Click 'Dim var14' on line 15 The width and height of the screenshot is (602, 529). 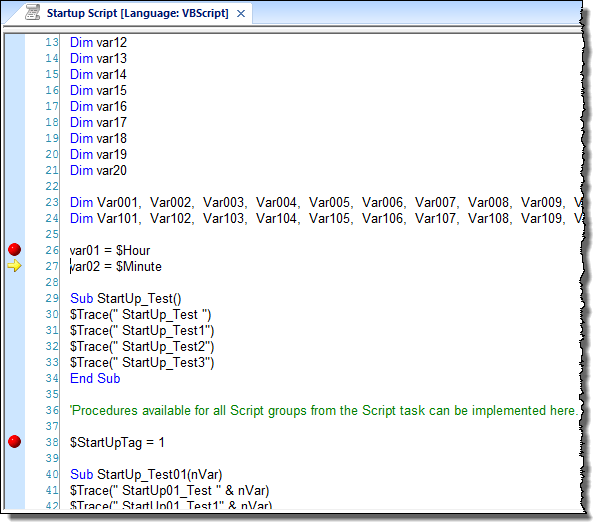(x=98, y=74)
